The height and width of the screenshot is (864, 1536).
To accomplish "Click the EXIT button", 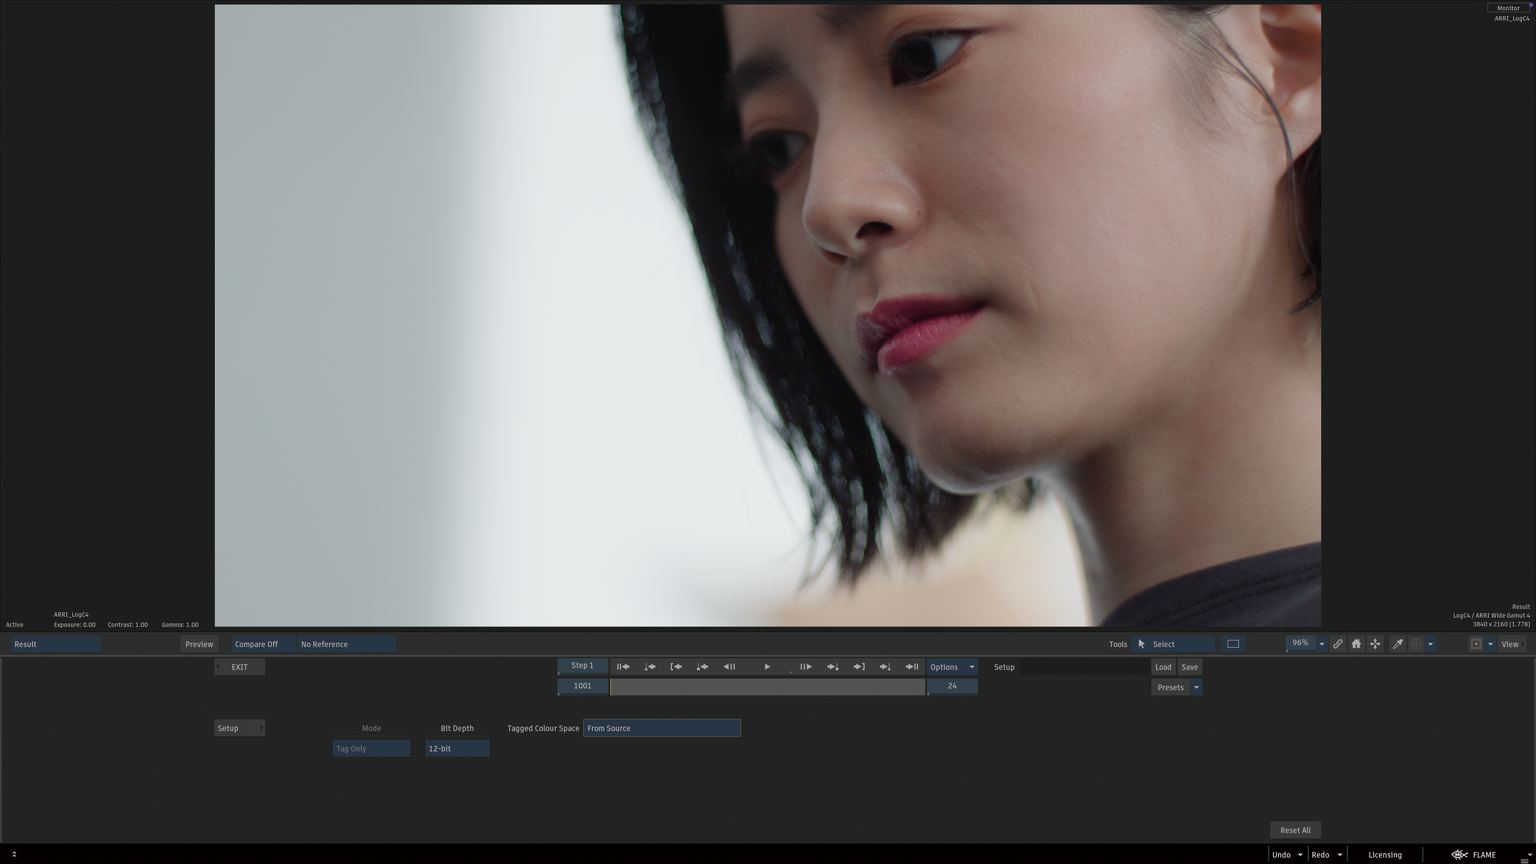I will pos(239,667).
